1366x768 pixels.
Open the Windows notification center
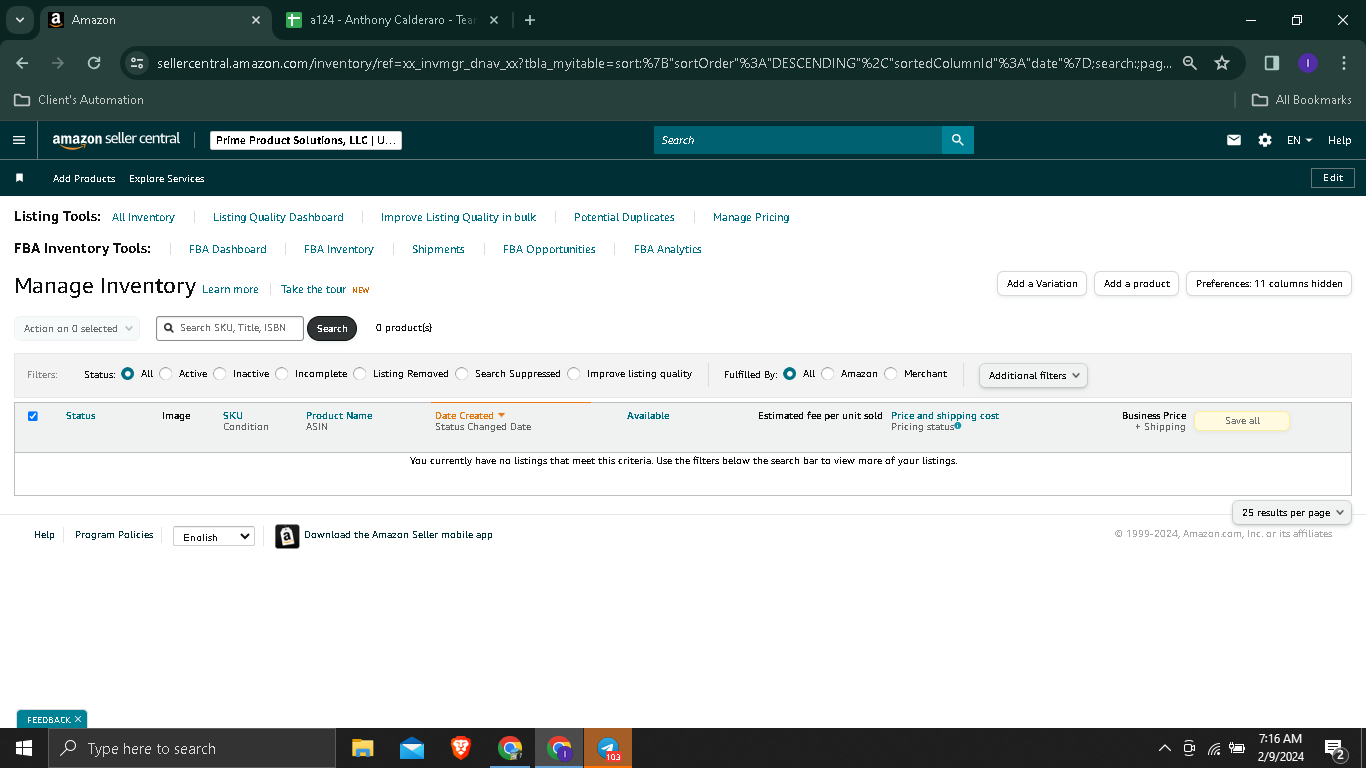pos(1334,748)
